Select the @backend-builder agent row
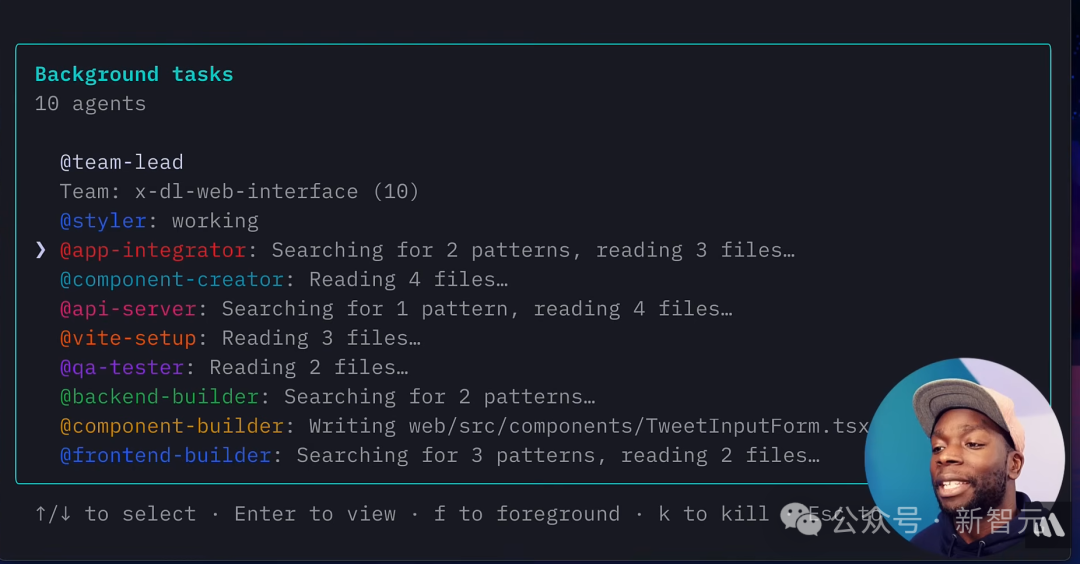1080x564 pixels. (x=328, y=397)
